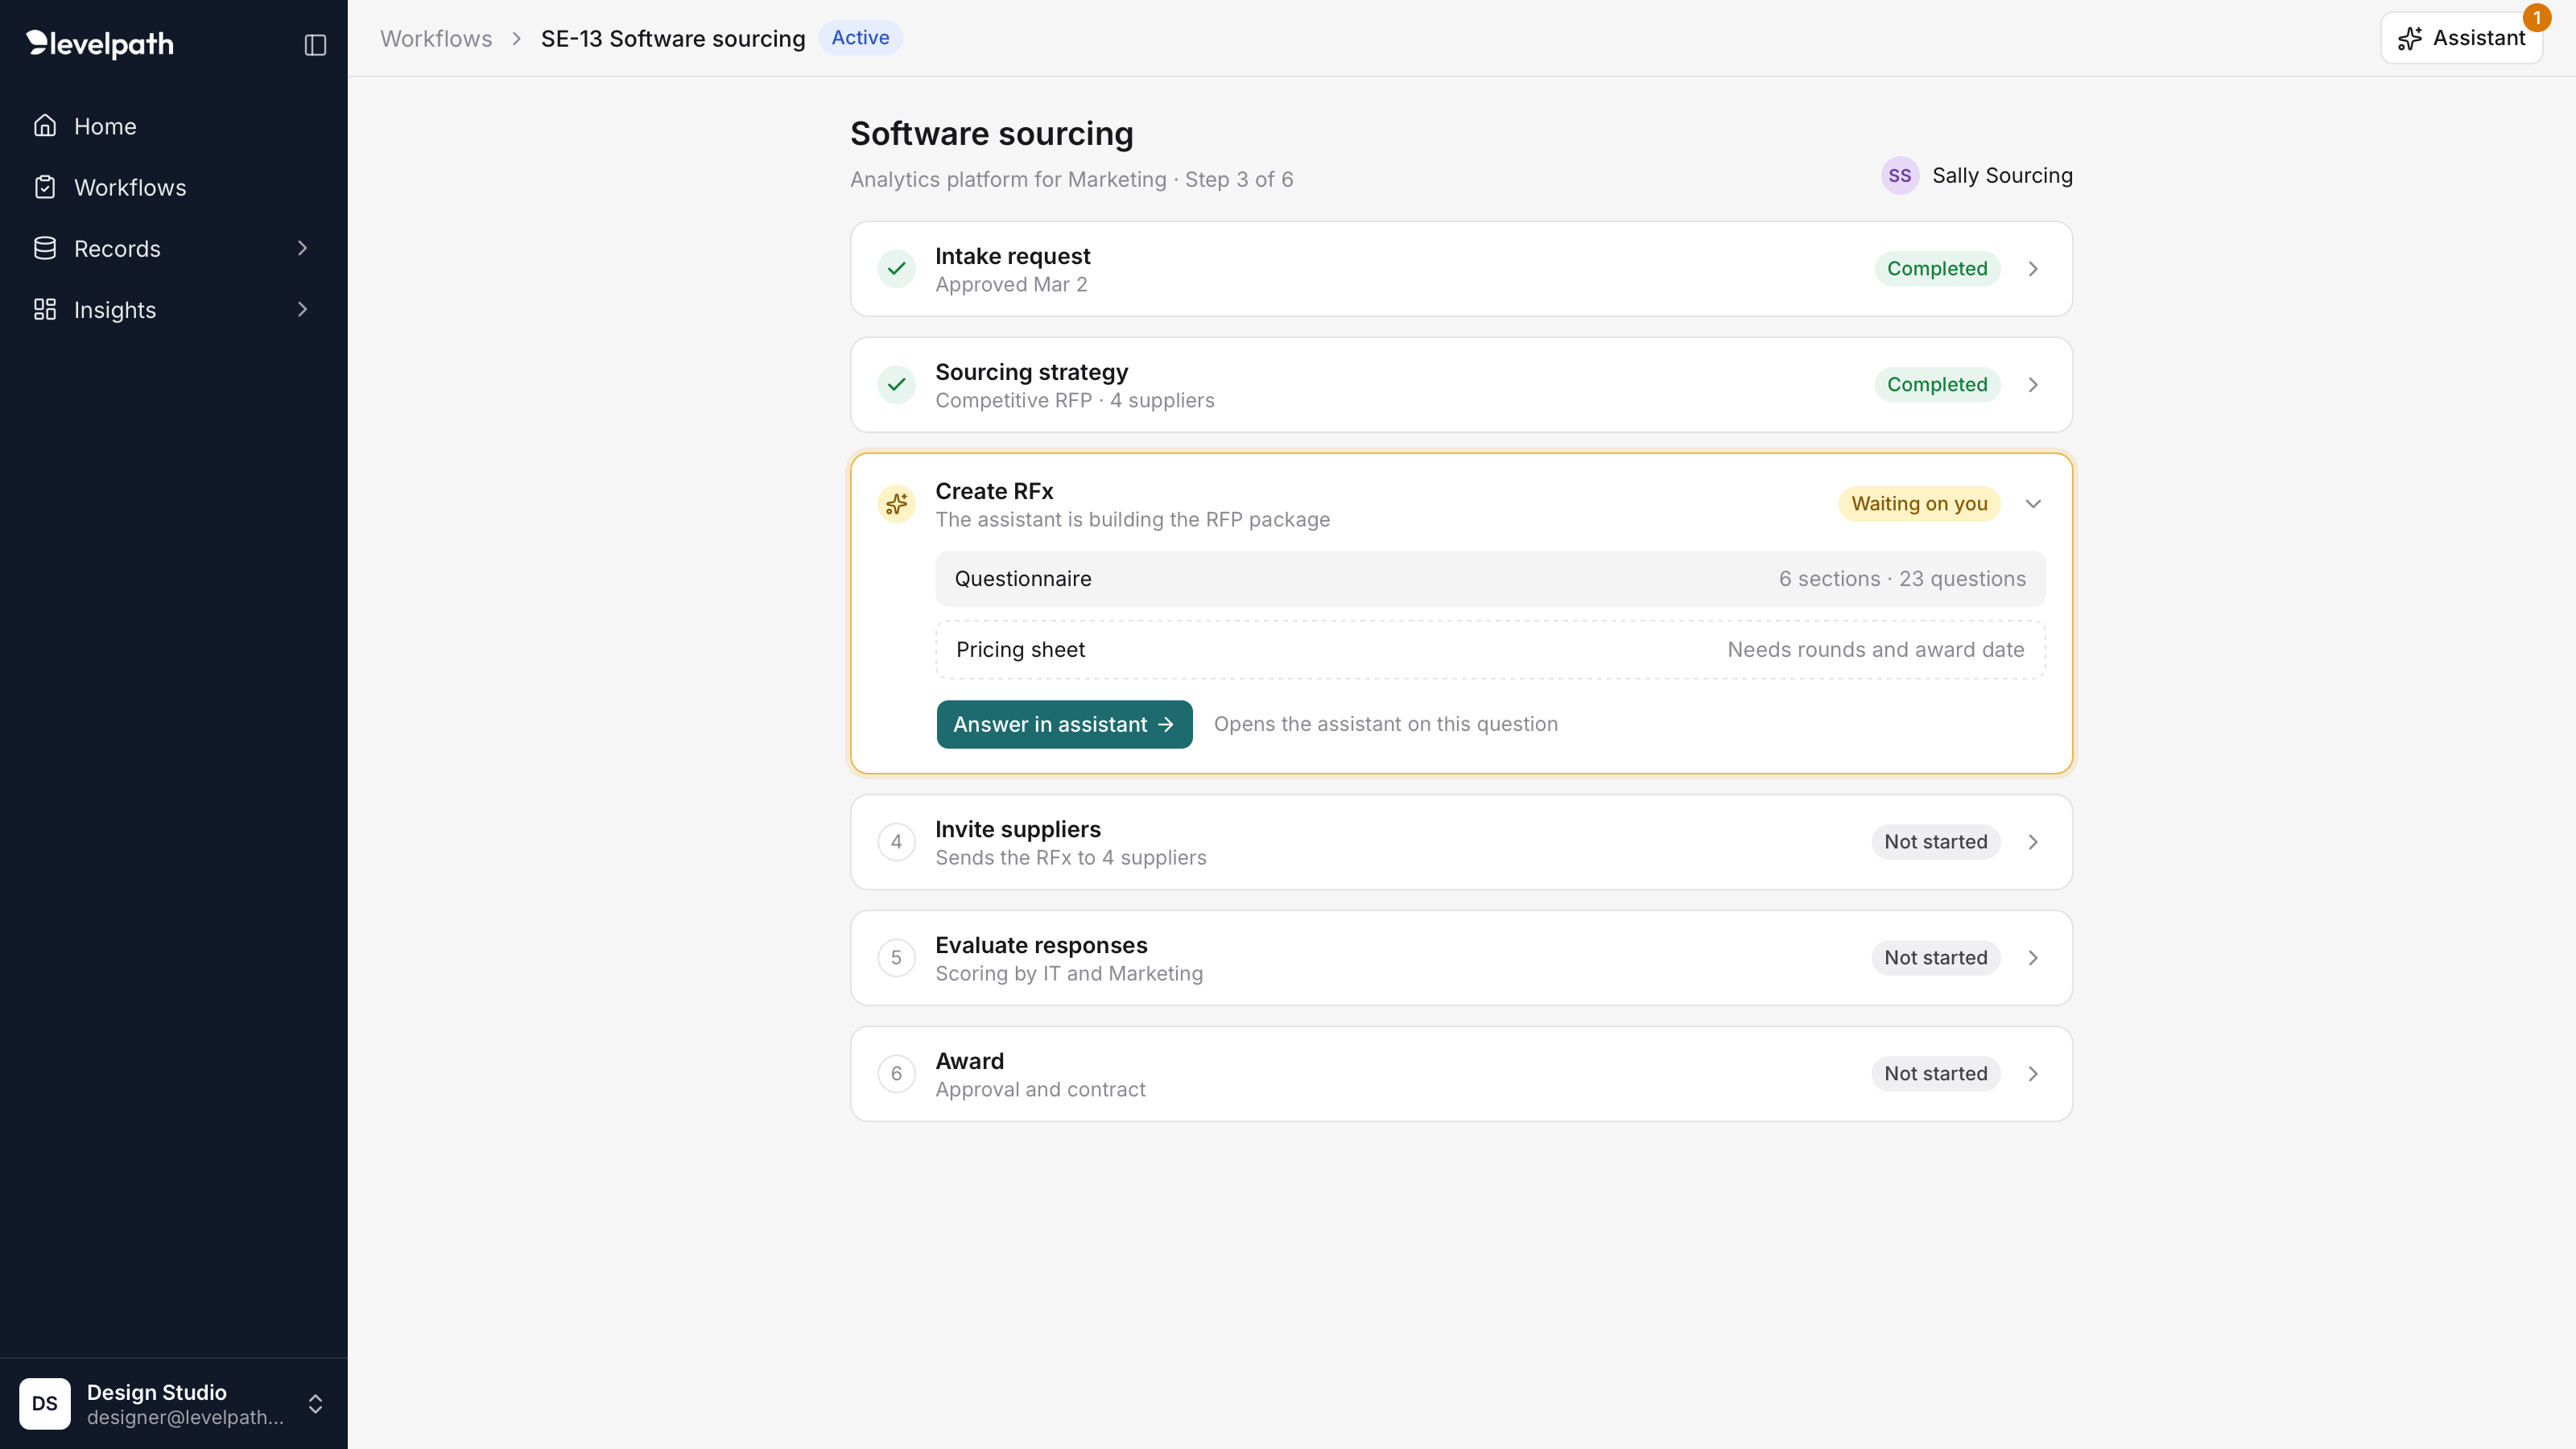The width and height of the screenshot is (2576, 1449).
Task: Click 'Scoring by IT and Marketing' subtitle
Action: click(1069, 974)
